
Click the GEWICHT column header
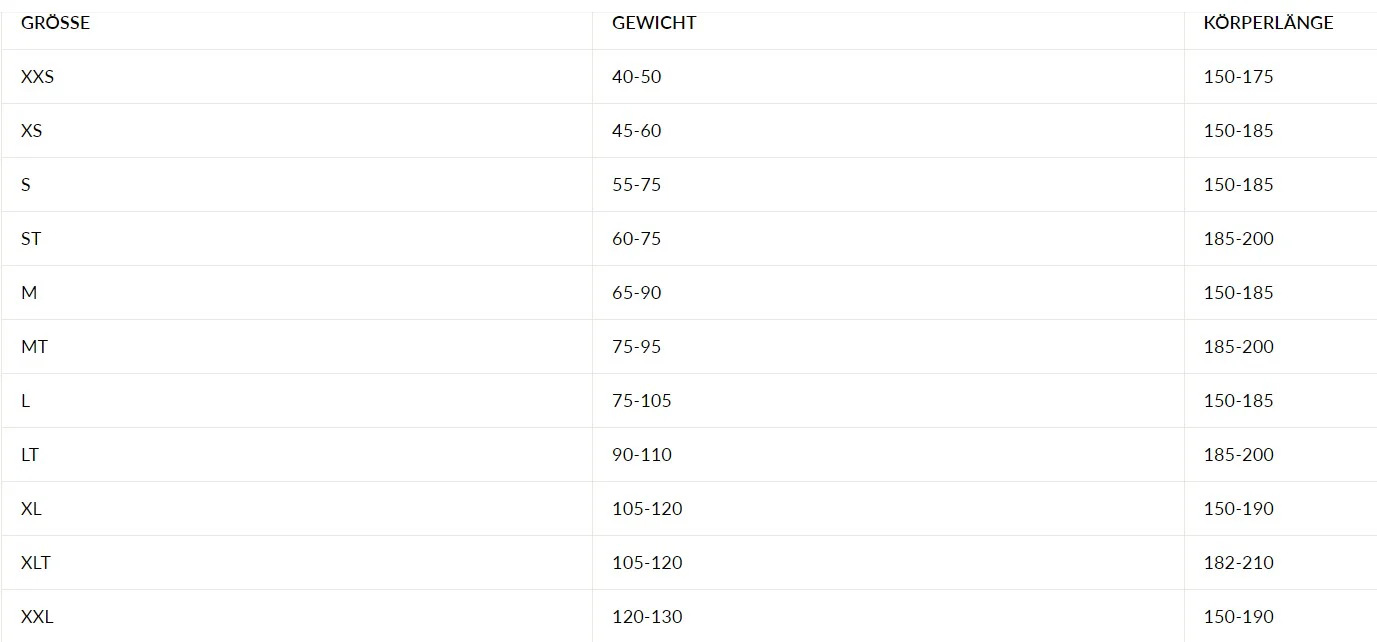click(654, 23)
